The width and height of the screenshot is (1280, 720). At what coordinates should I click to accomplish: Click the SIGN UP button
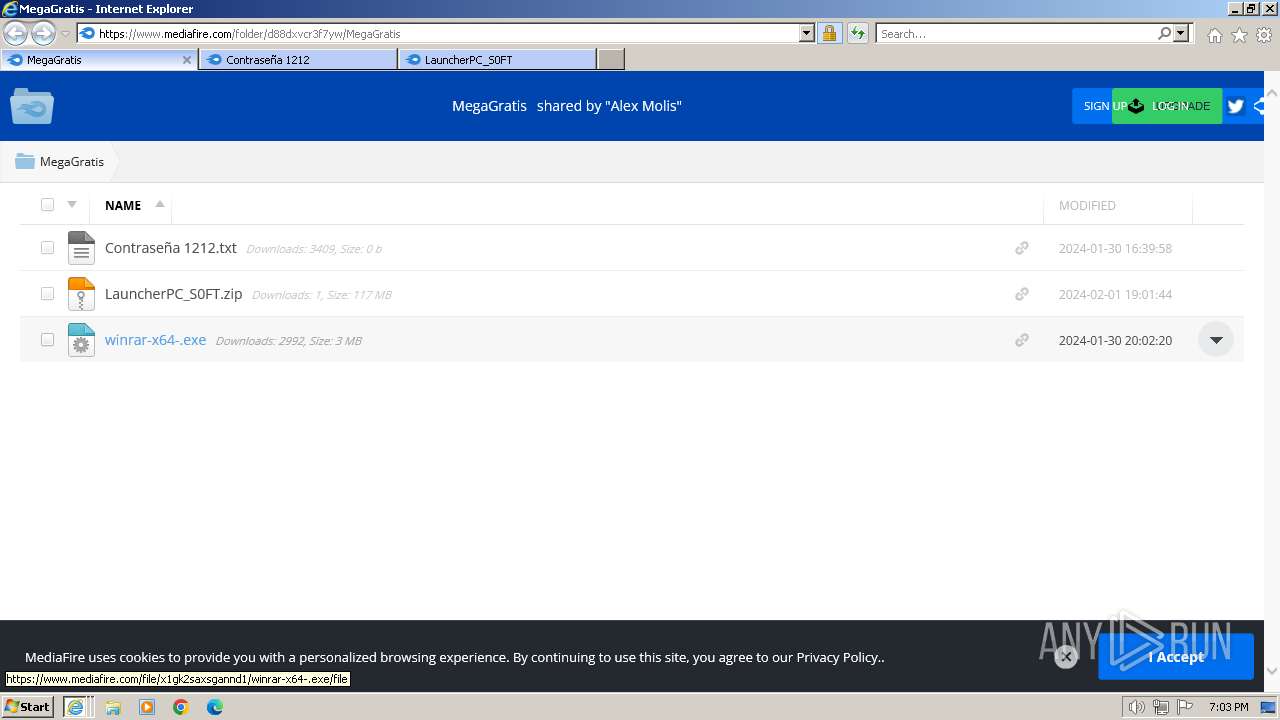[x=1093, y=106]
